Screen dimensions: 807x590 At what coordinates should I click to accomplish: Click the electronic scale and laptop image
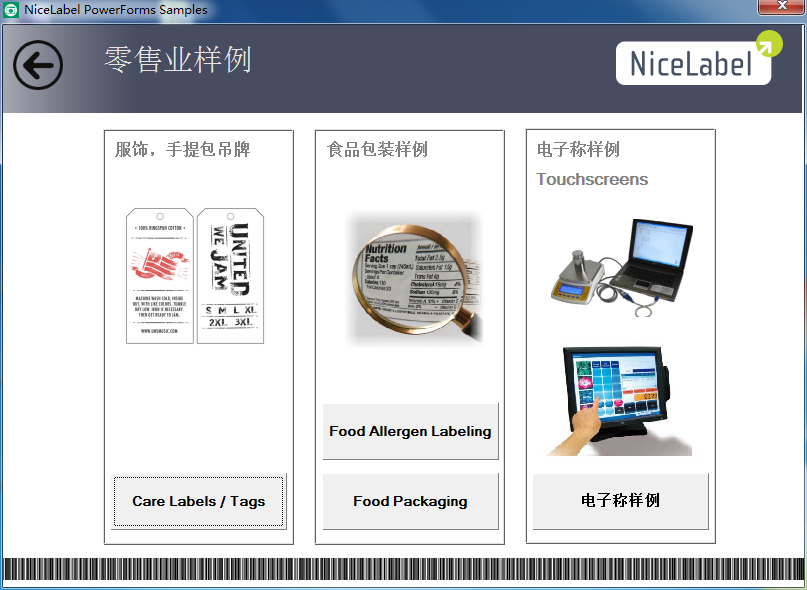(x=620, y=268)
